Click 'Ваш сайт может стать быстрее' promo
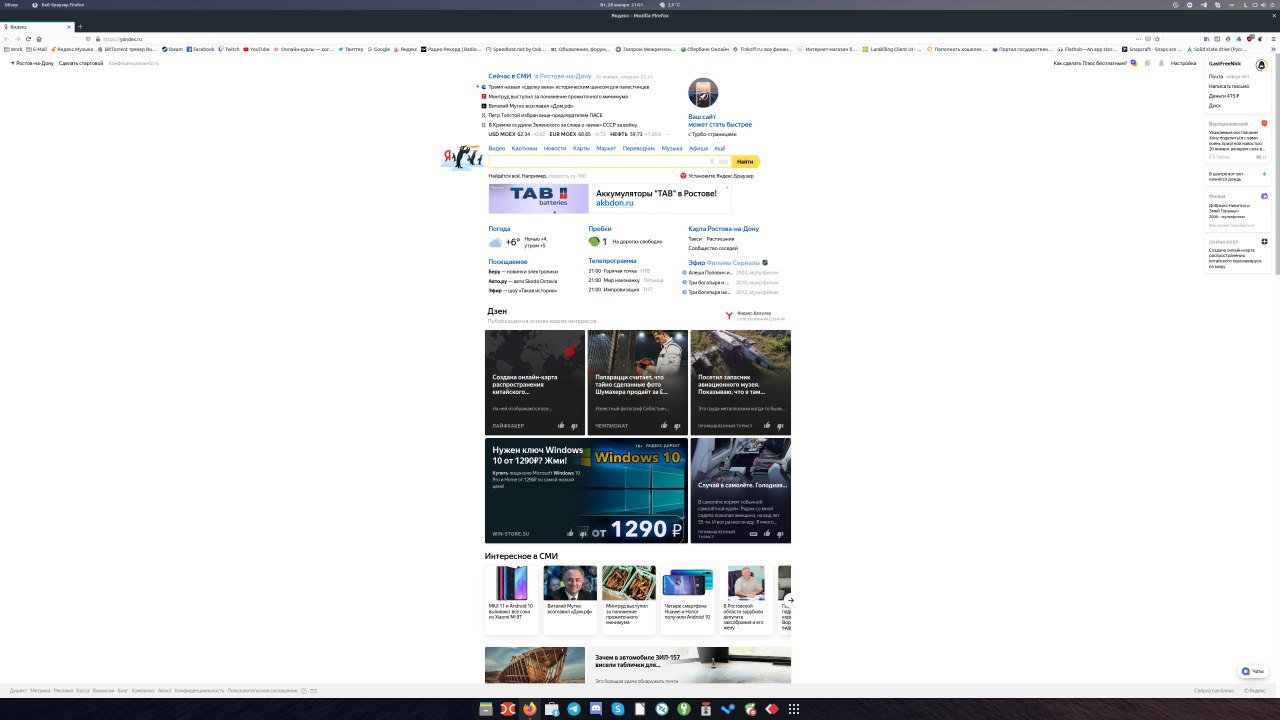Viewport: 1280px width, 720px height. click(720, 121)
